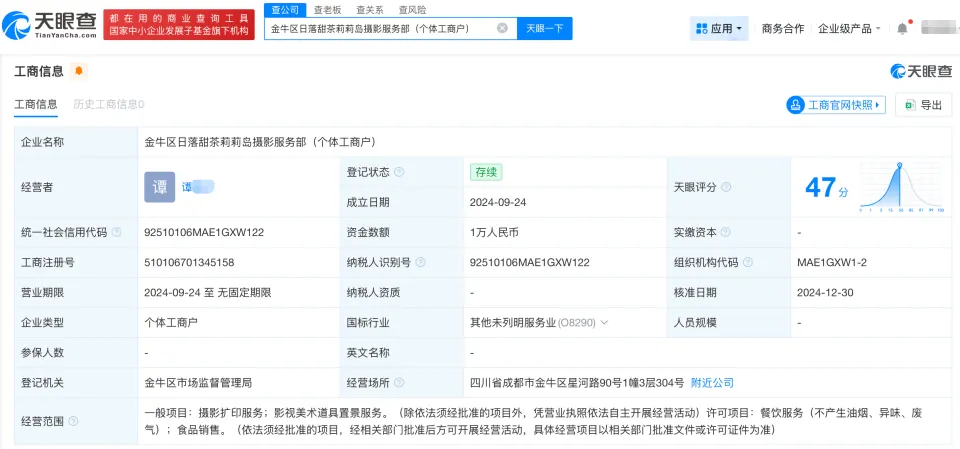Show help for 纳税人识别号

(421, 262)
